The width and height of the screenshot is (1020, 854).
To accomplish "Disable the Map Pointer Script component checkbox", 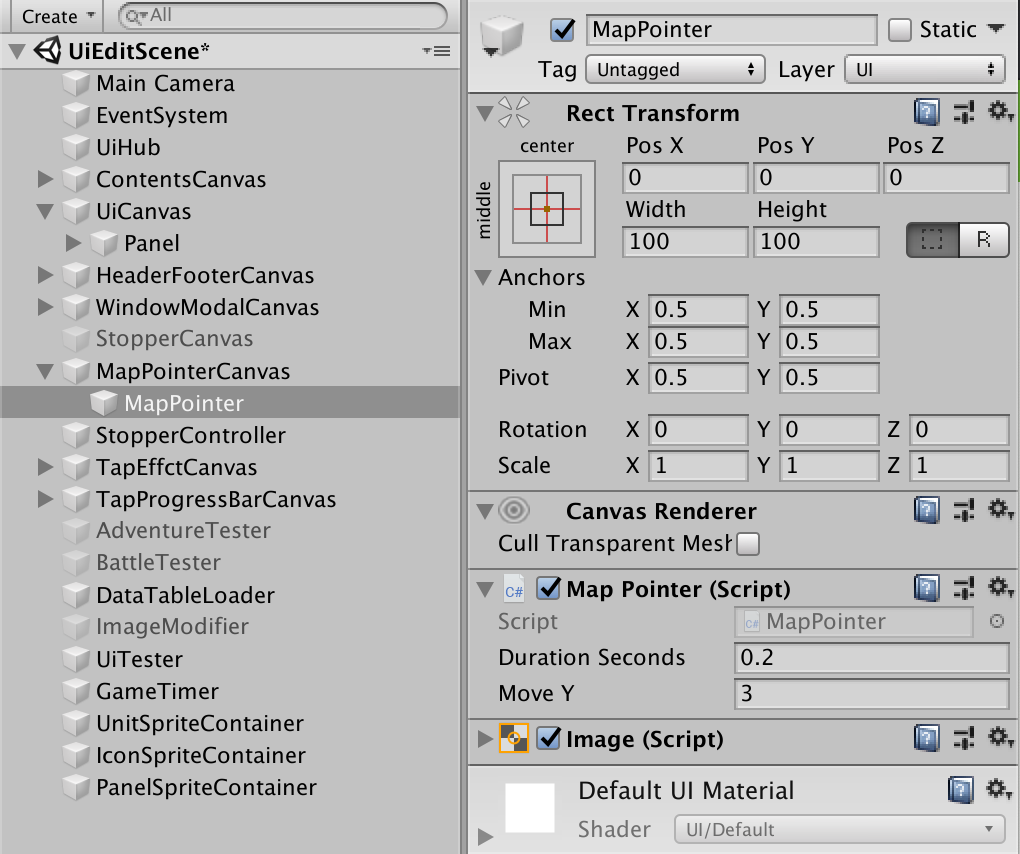I will pos(547,588).
